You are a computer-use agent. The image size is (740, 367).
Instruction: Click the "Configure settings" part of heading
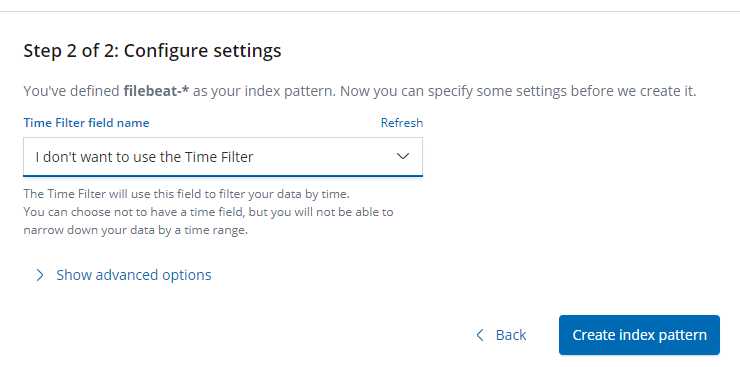[202, 50]
